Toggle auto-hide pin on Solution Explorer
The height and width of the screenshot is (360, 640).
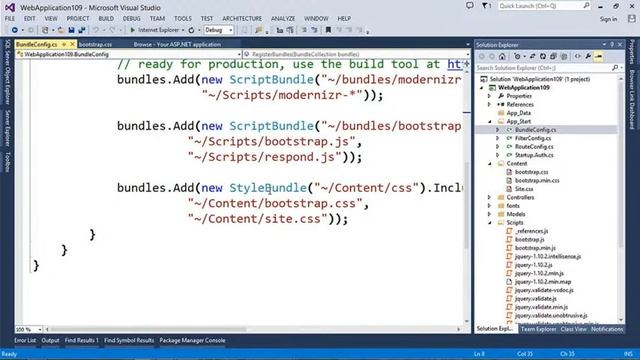(x=612, y=44)
